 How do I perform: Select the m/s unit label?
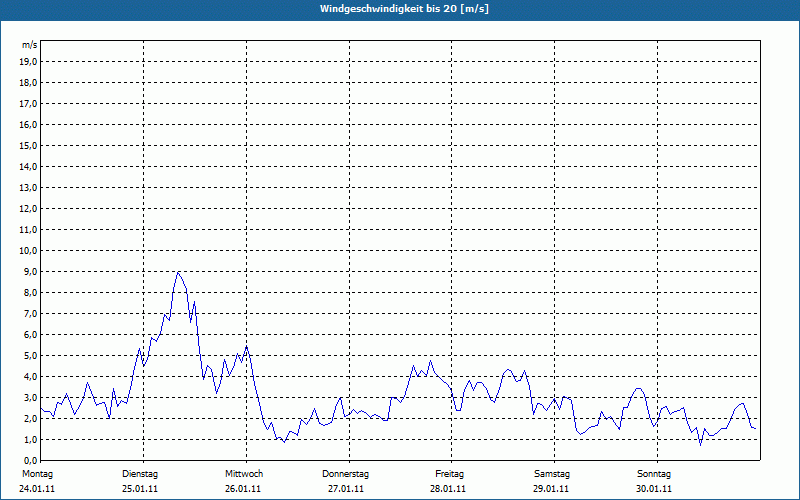tap(29, 45)
